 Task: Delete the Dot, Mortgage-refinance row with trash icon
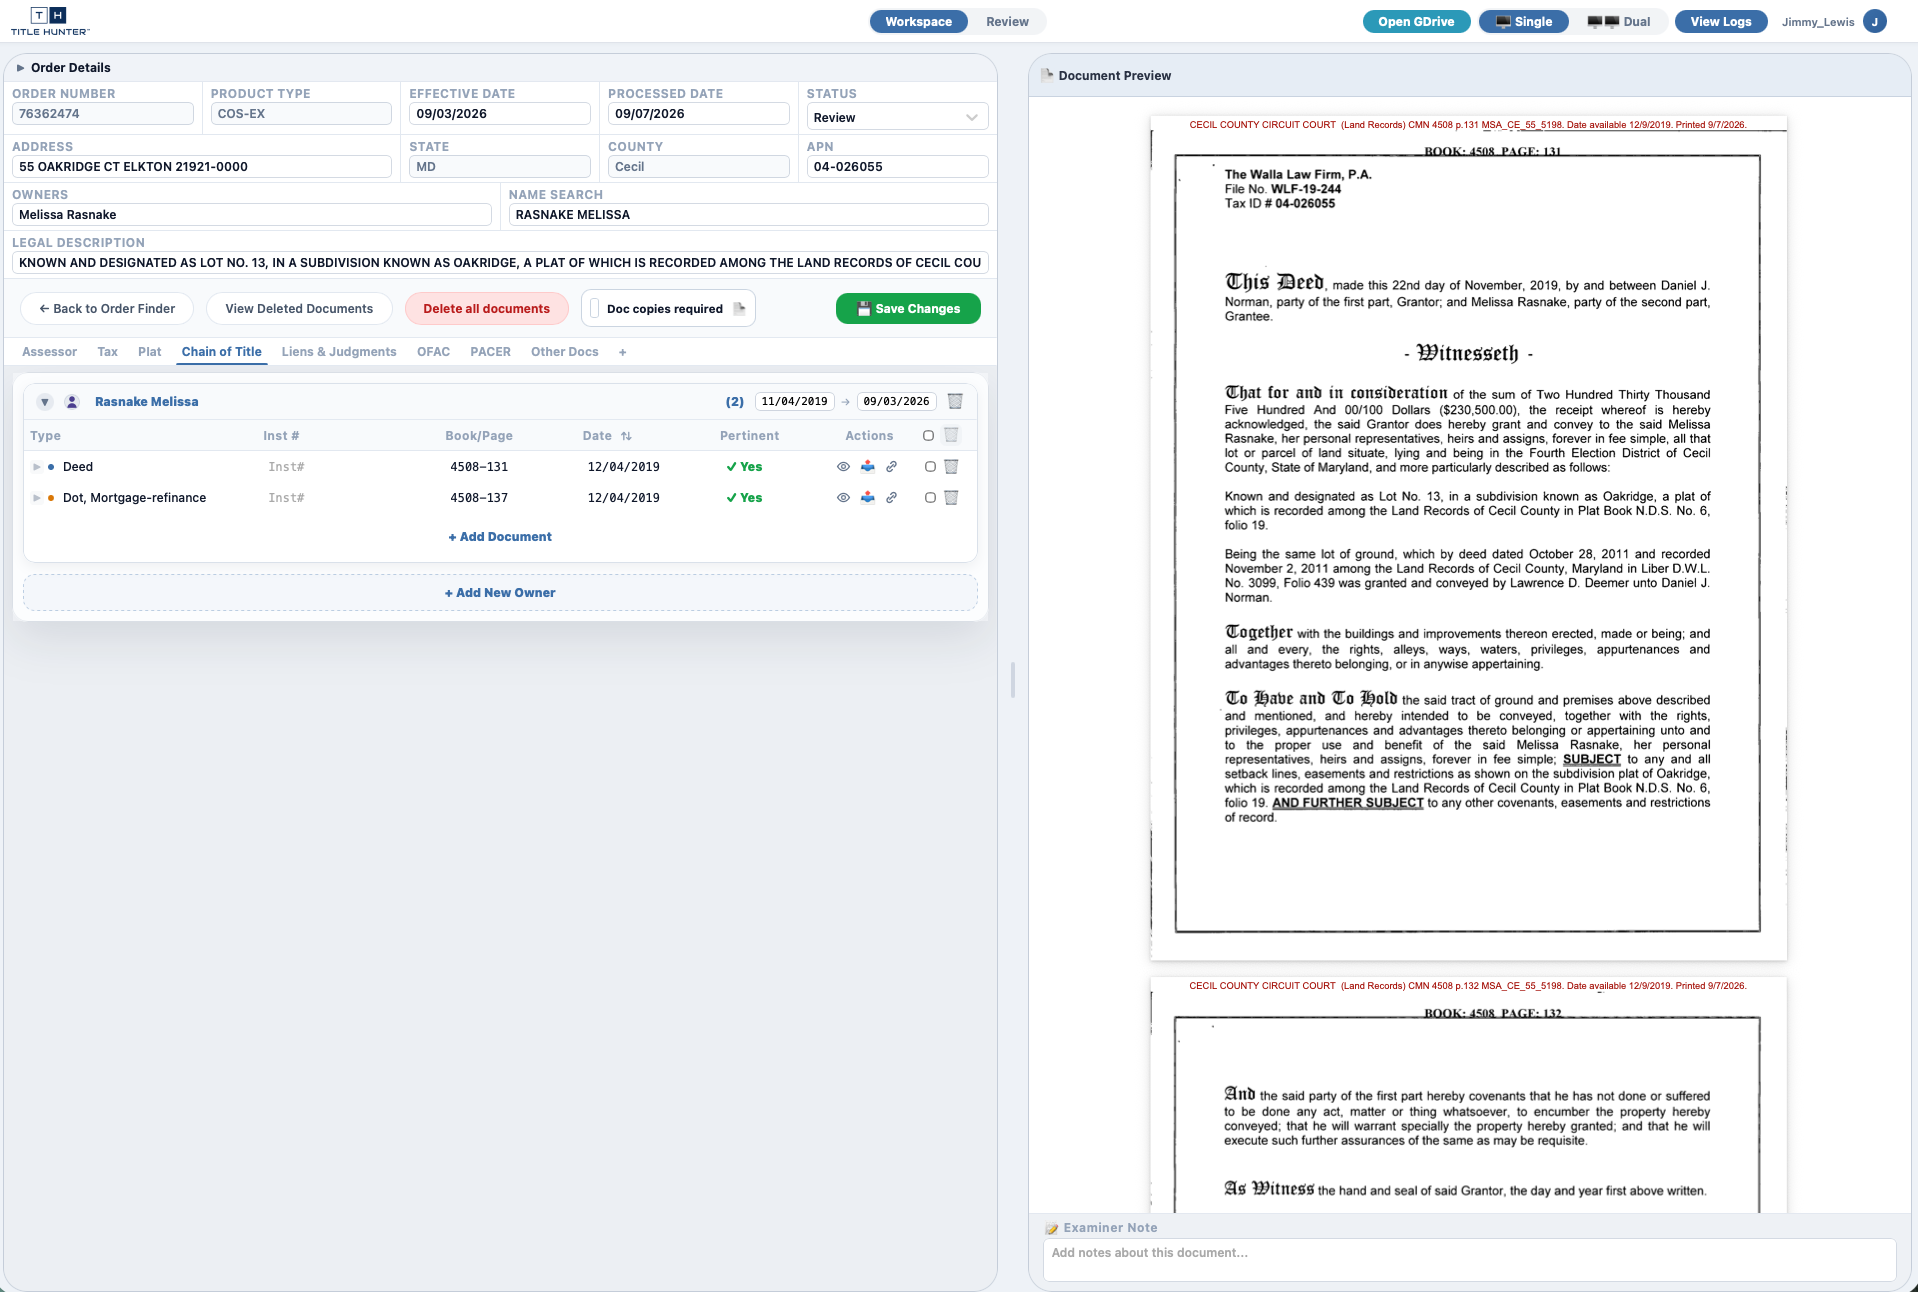(951, 498)
